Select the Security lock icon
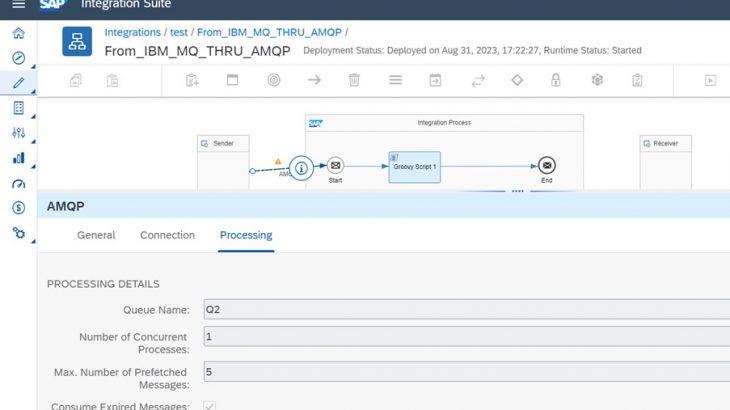This screenshot has height=410, width=730. [555, 80]
